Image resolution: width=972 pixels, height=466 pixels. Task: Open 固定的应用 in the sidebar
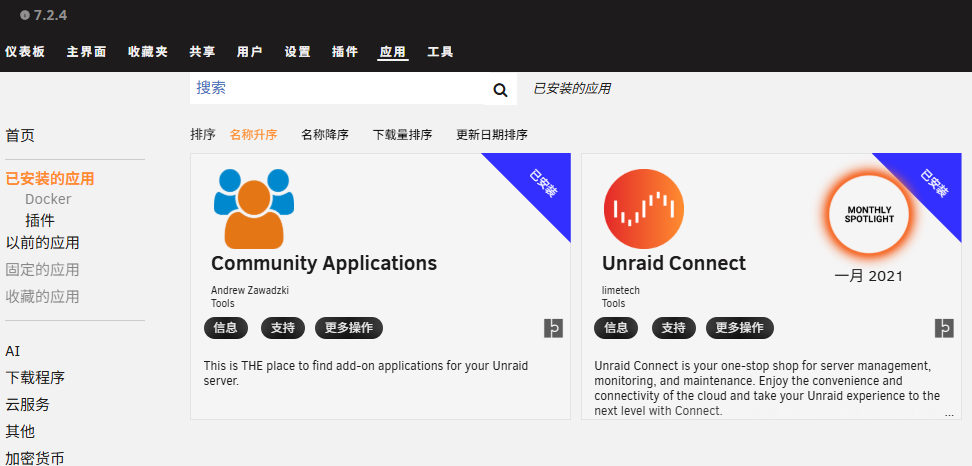click(x=43, y=270)
